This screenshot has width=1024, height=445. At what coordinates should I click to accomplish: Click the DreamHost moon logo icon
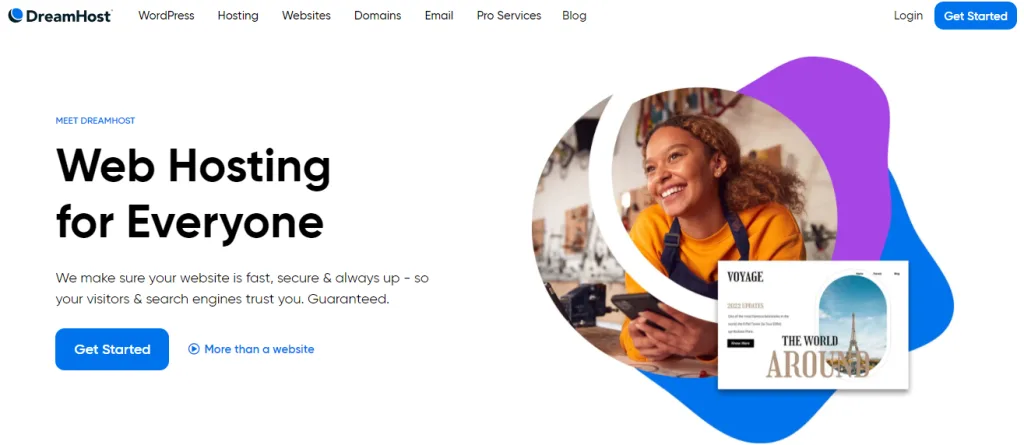point(16,15)
